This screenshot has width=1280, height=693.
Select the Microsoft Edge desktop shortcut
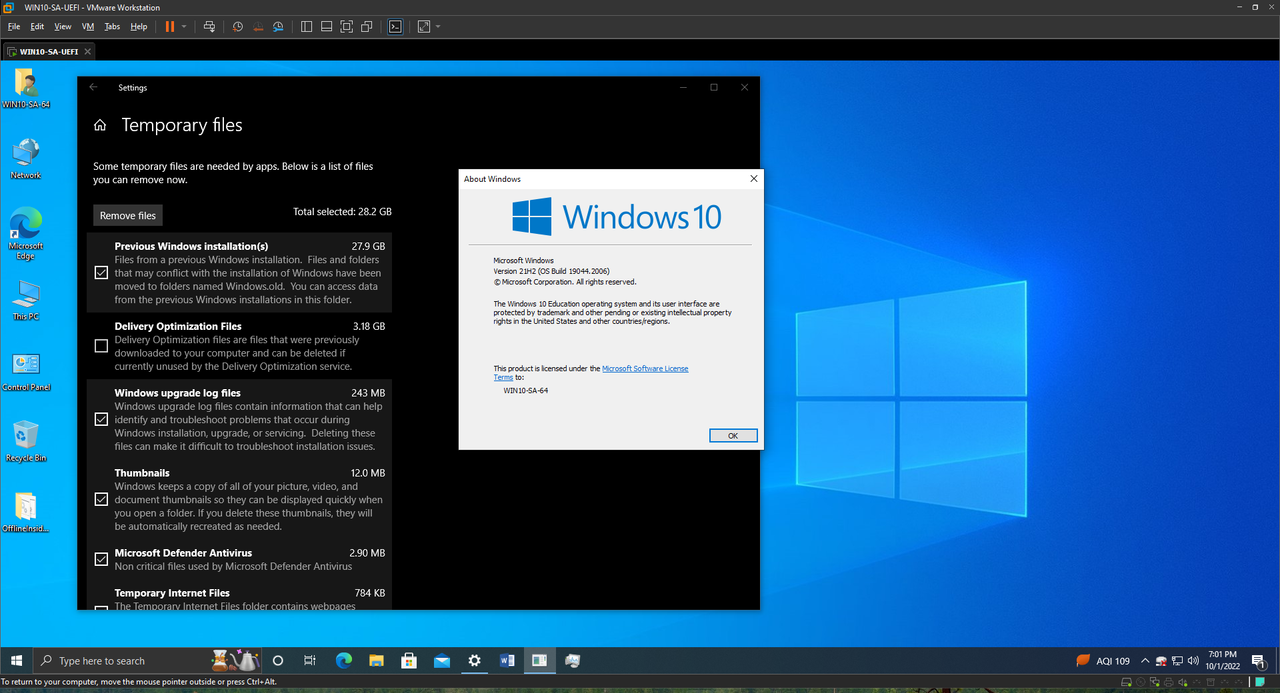pyautogui.click(x=26, y=234)
